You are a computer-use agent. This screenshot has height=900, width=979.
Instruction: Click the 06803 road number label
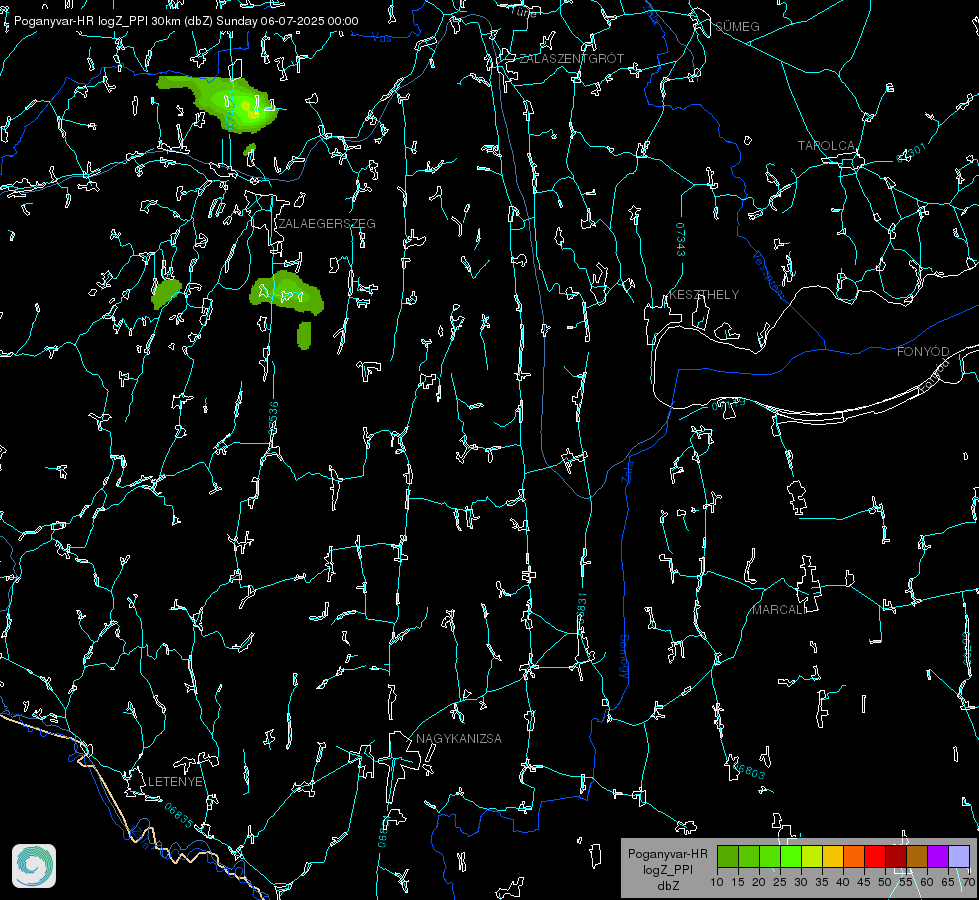[748, 770]
